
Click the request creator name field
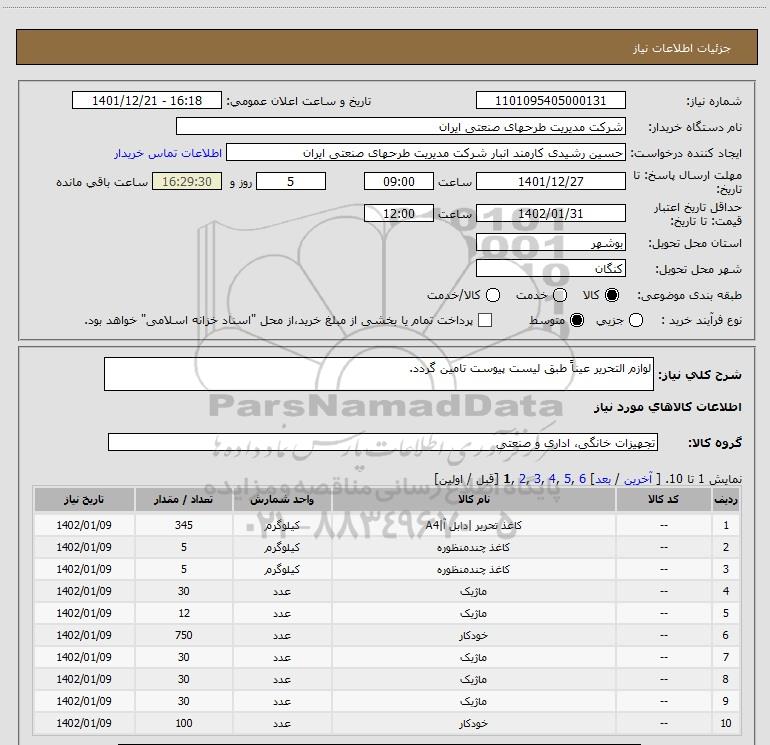click(x=426, y=152)
